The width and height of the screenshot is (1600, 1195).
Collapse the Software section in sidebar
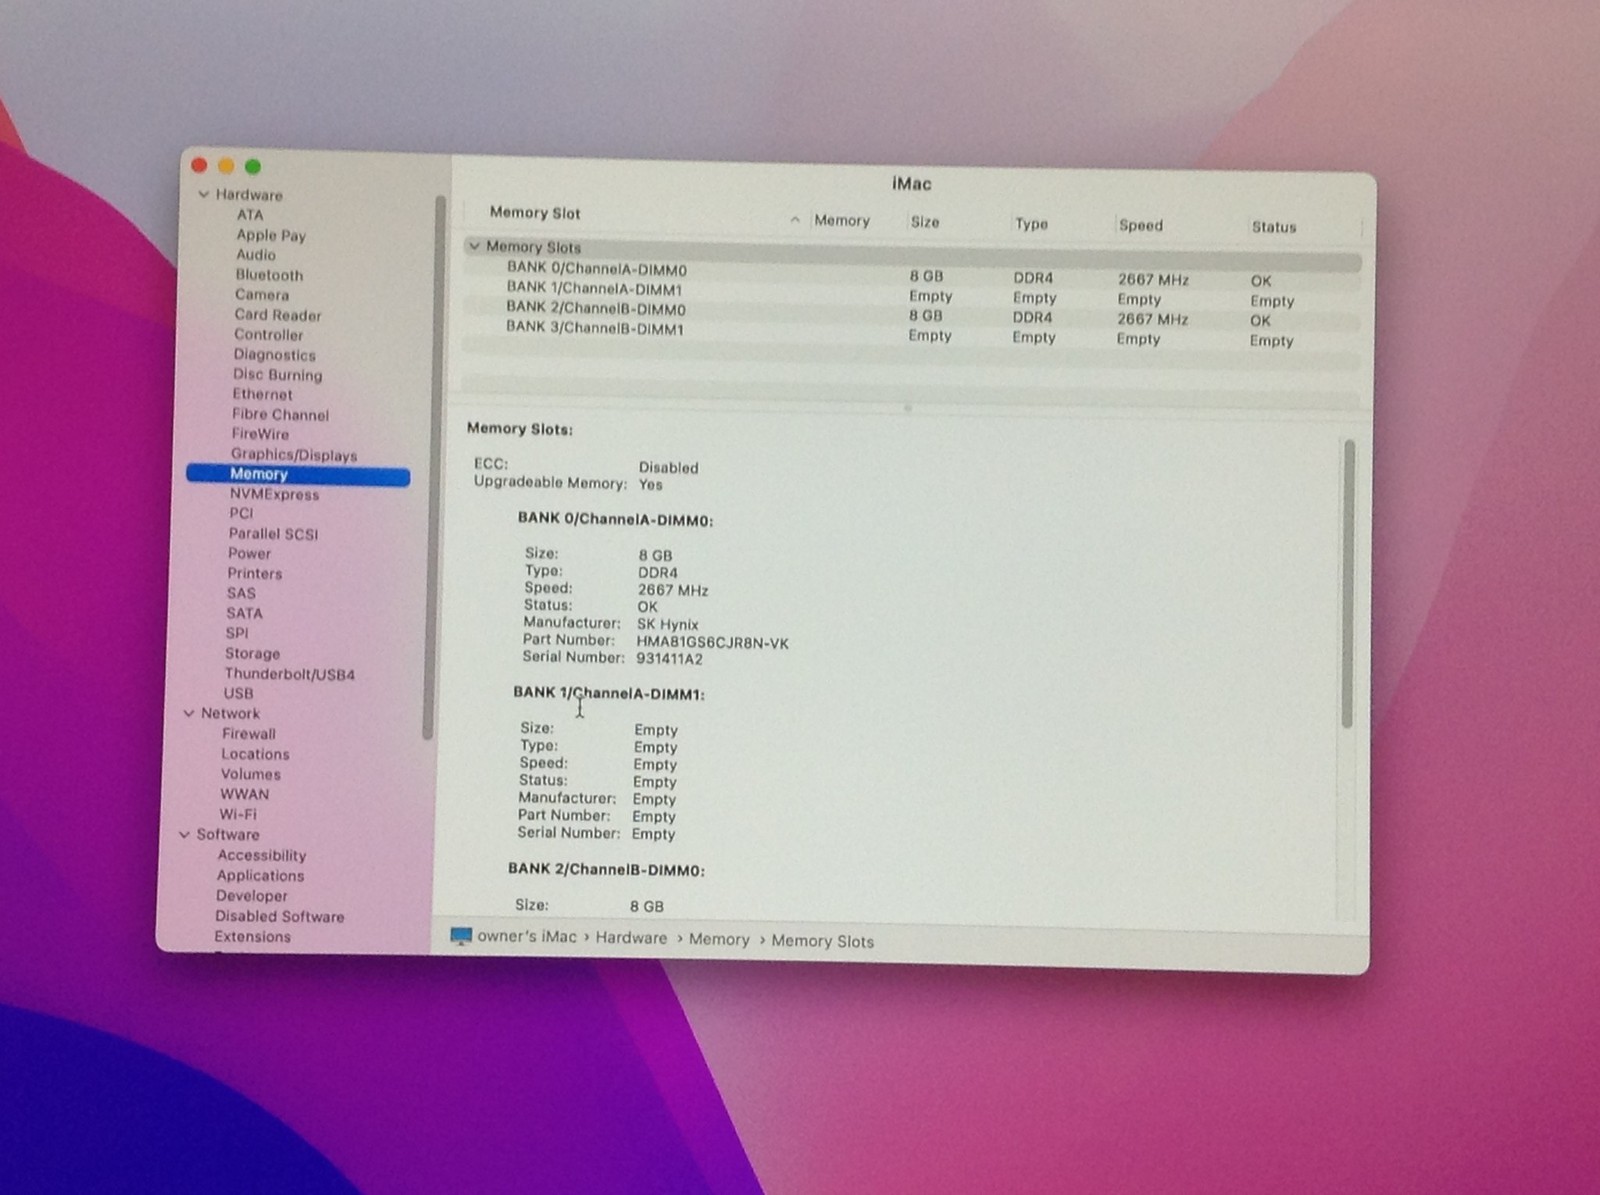coord(184,834)
